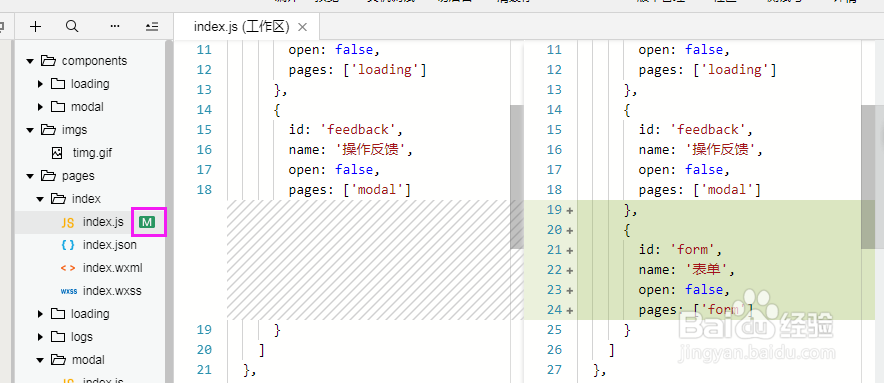This screenshot has width=884, height=383.
Task: Expand the logs folder
Action: tap(41, 337)
